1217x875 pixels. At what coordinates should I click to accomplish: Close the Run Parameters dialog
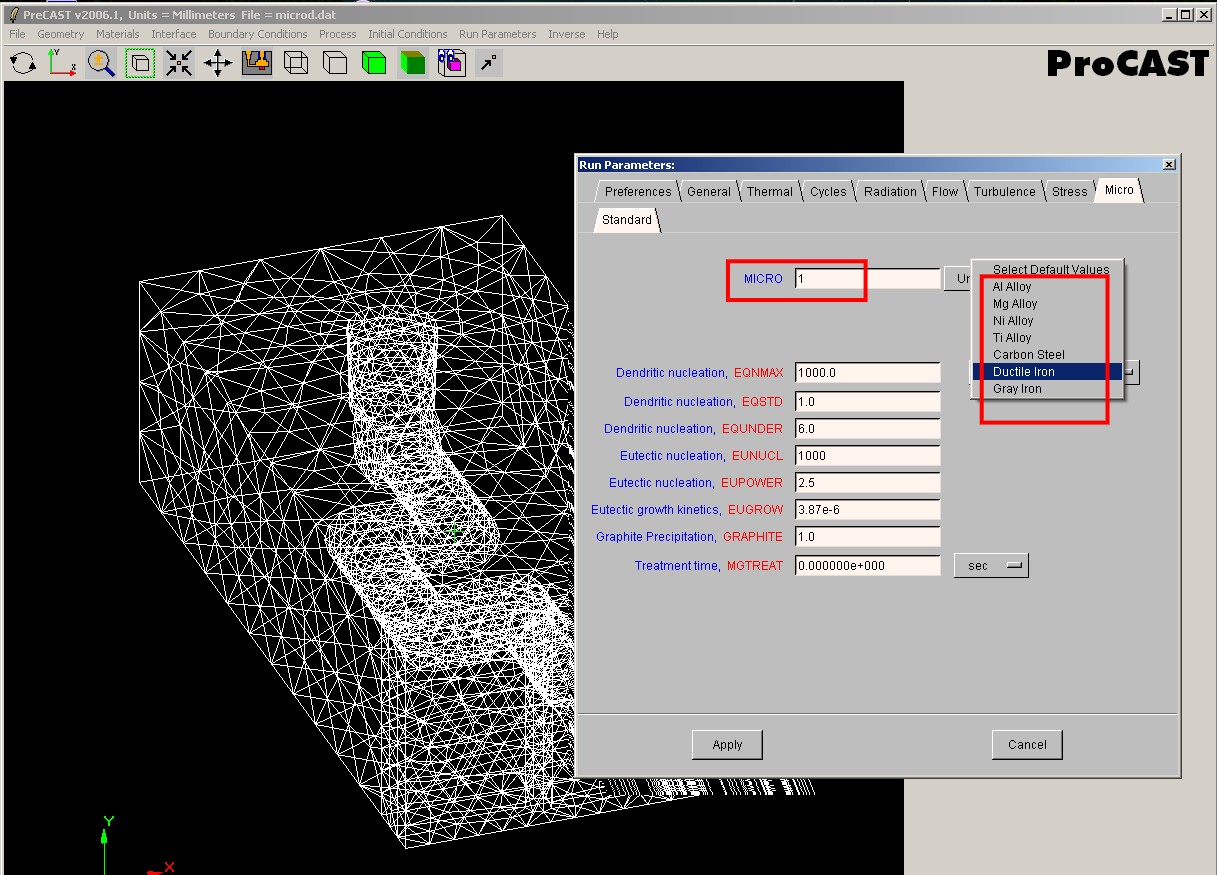coord(1169,165)
